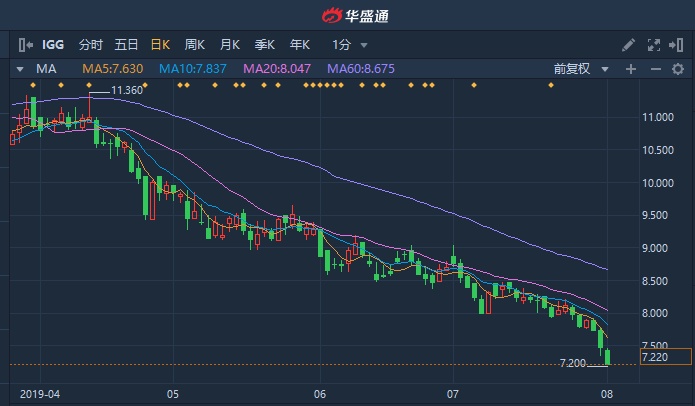Click the MA5:7.630 value
This screenshot has height=406, width=695.
[113, 69]
